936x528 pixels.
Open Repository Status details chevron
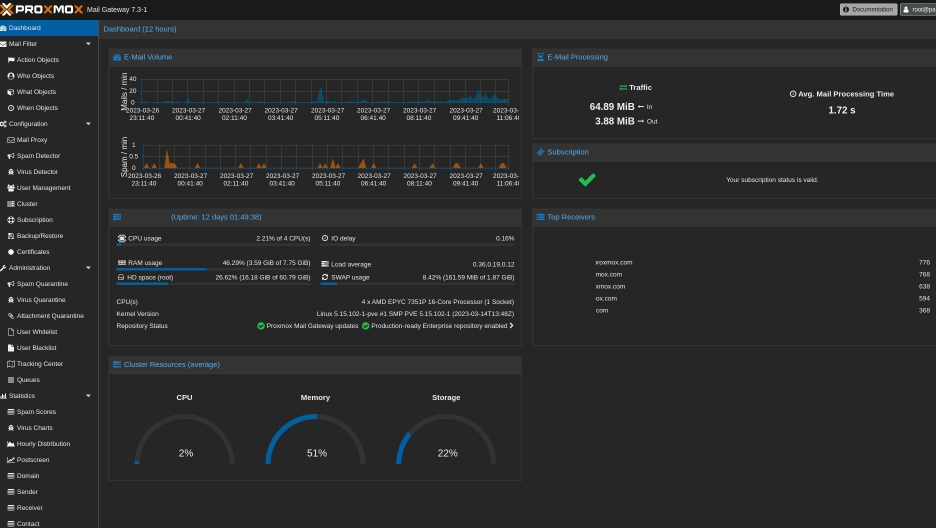512,326
